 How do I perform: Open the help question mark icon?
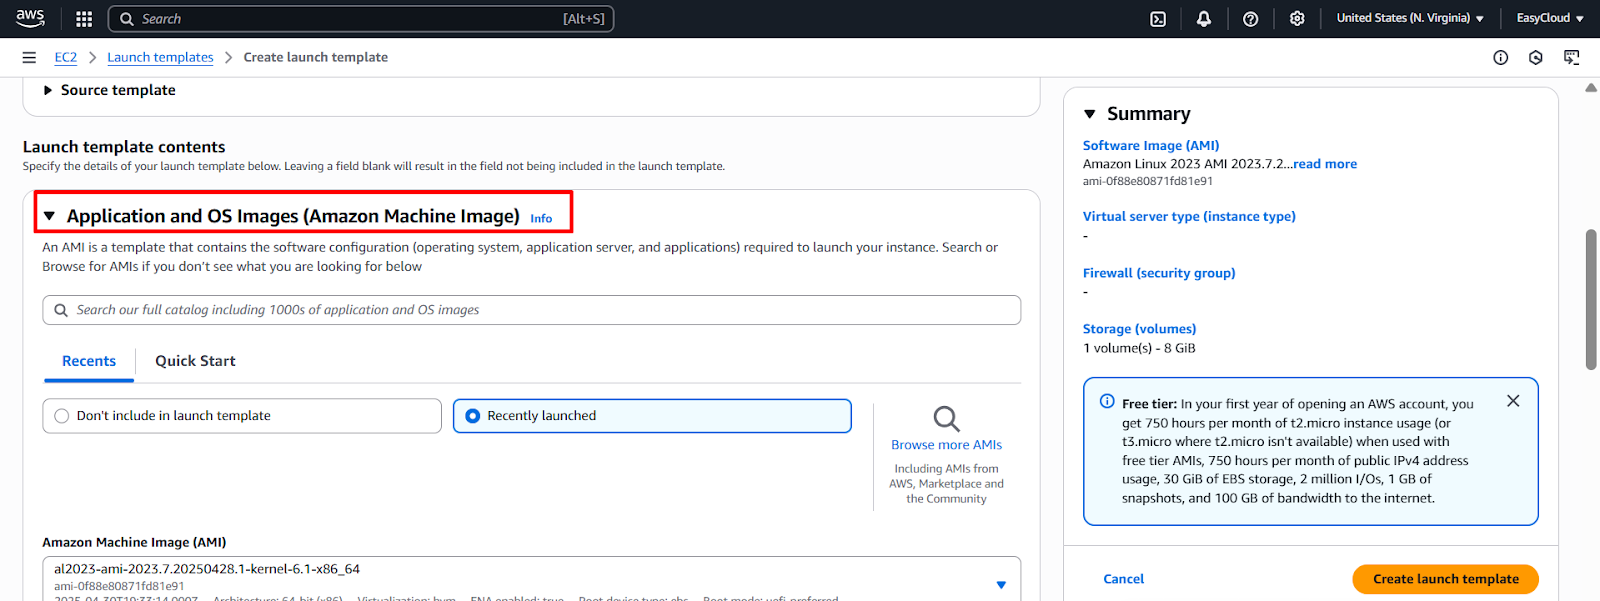pyautogui.click(x=1250, y=19)
